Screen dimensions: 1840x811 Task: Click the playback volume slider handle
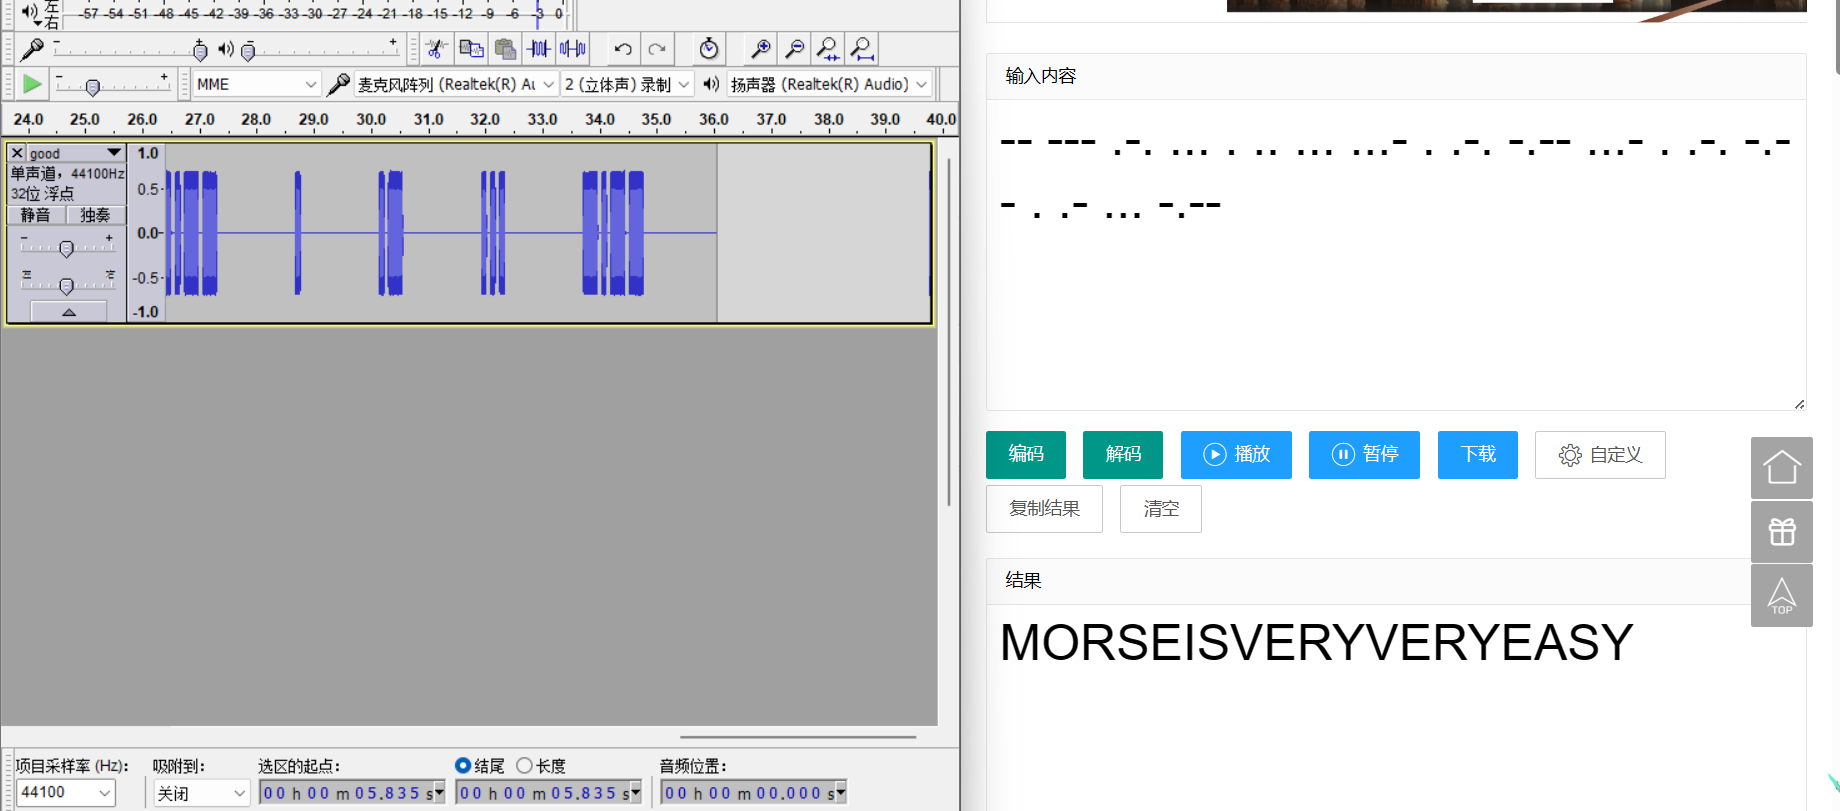tap(248, 51)
